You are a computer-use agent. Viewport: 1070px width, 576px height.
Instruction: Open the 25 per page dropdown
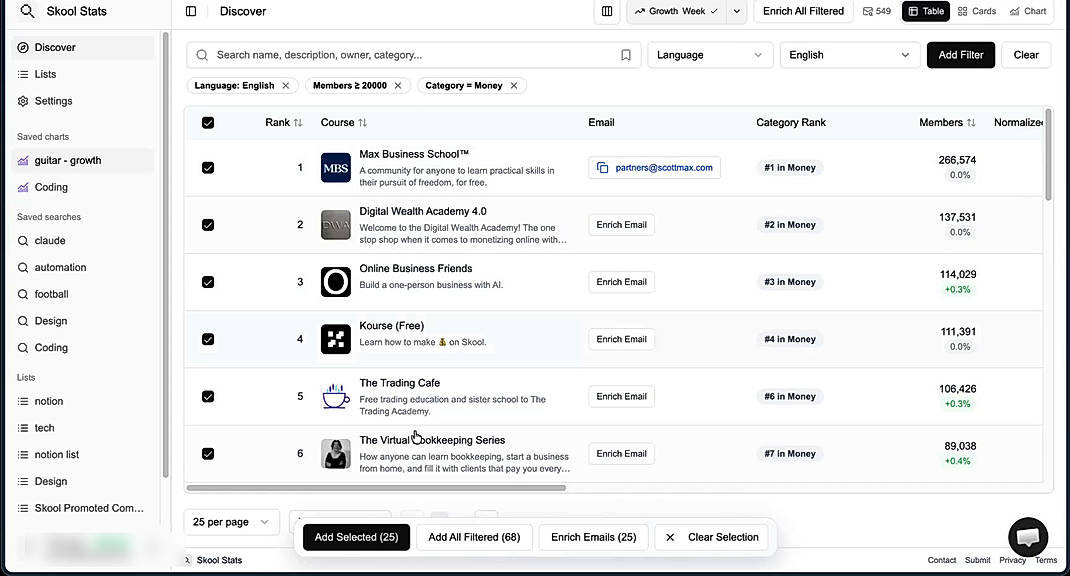coord(231,522)
